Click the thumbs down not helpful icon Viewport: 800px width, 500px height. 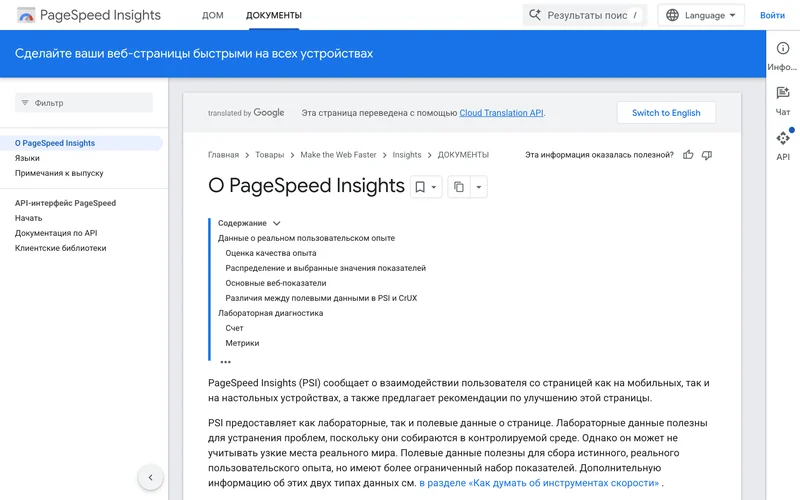707,155
